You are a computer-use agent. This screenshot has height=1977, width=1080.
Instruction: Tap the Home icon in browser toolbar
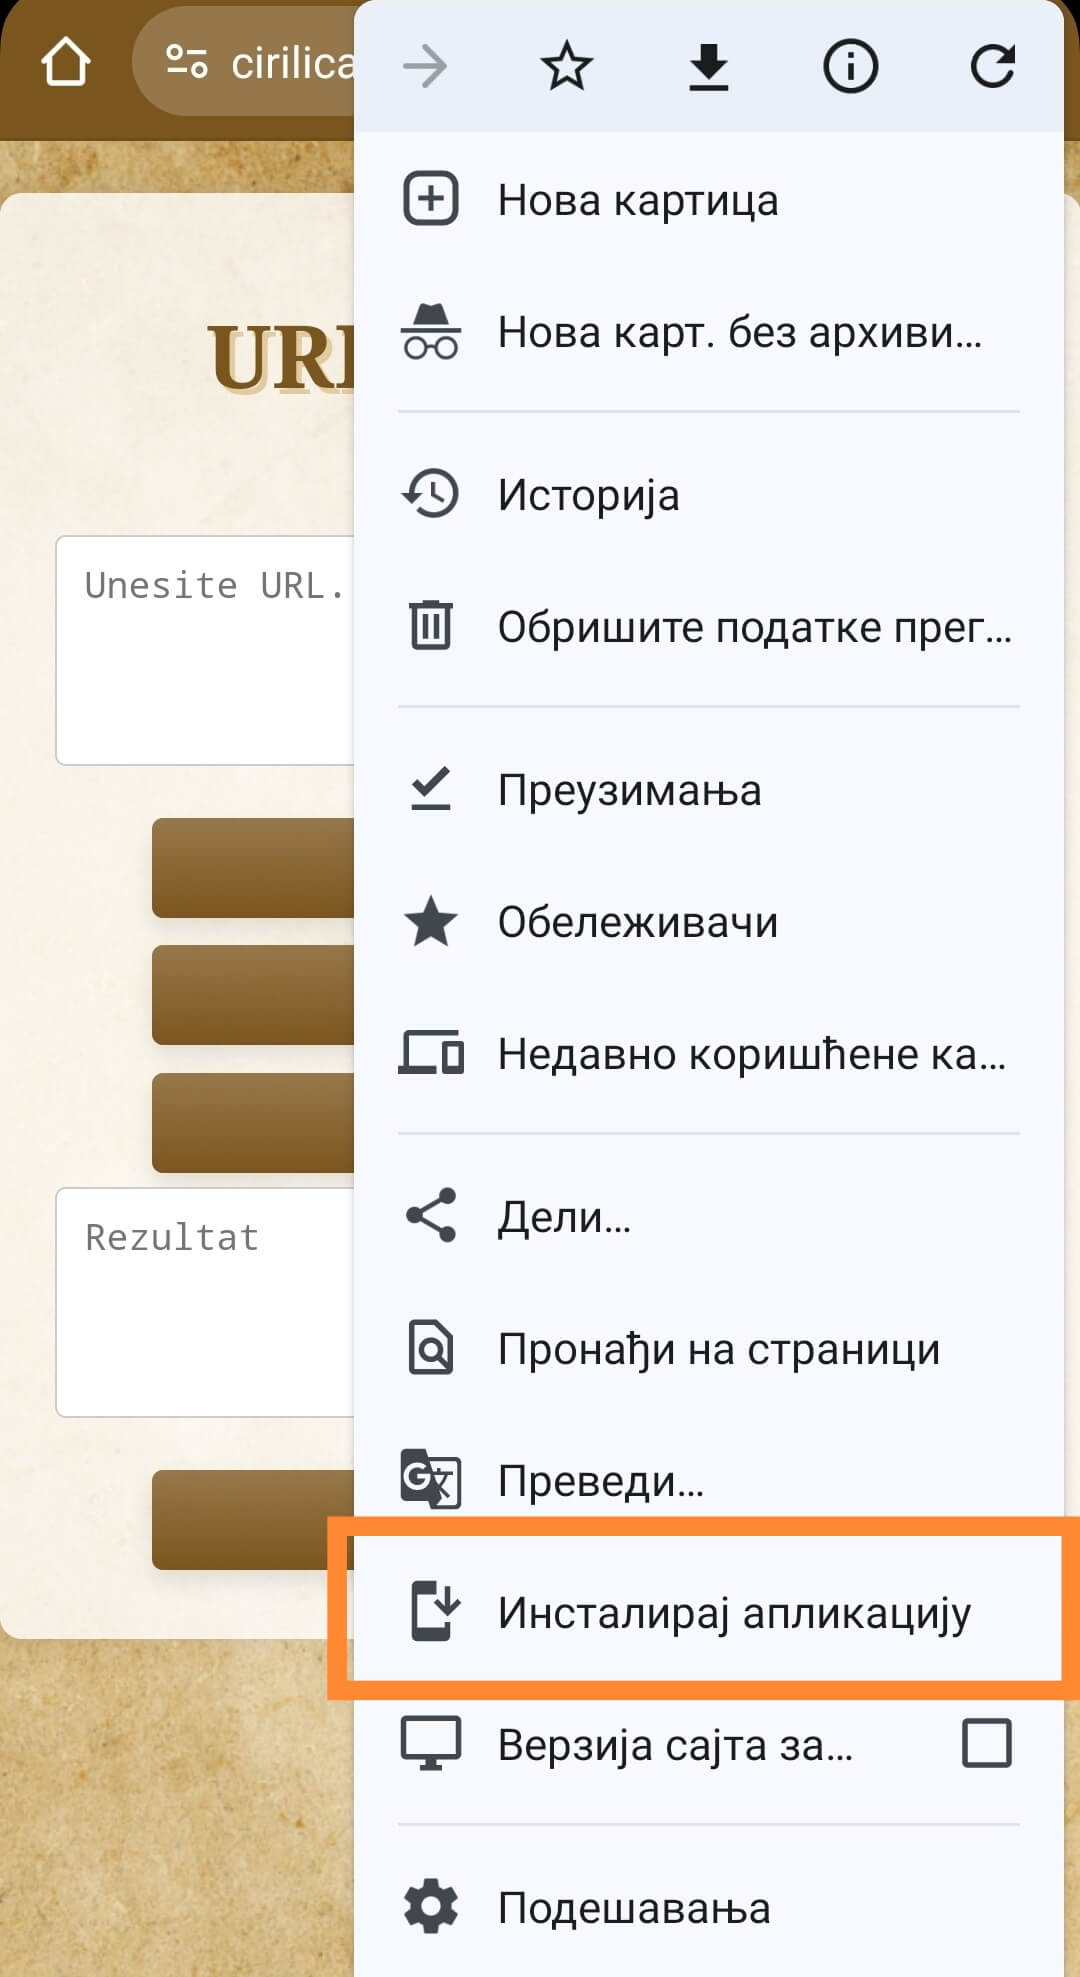[66, 63]
